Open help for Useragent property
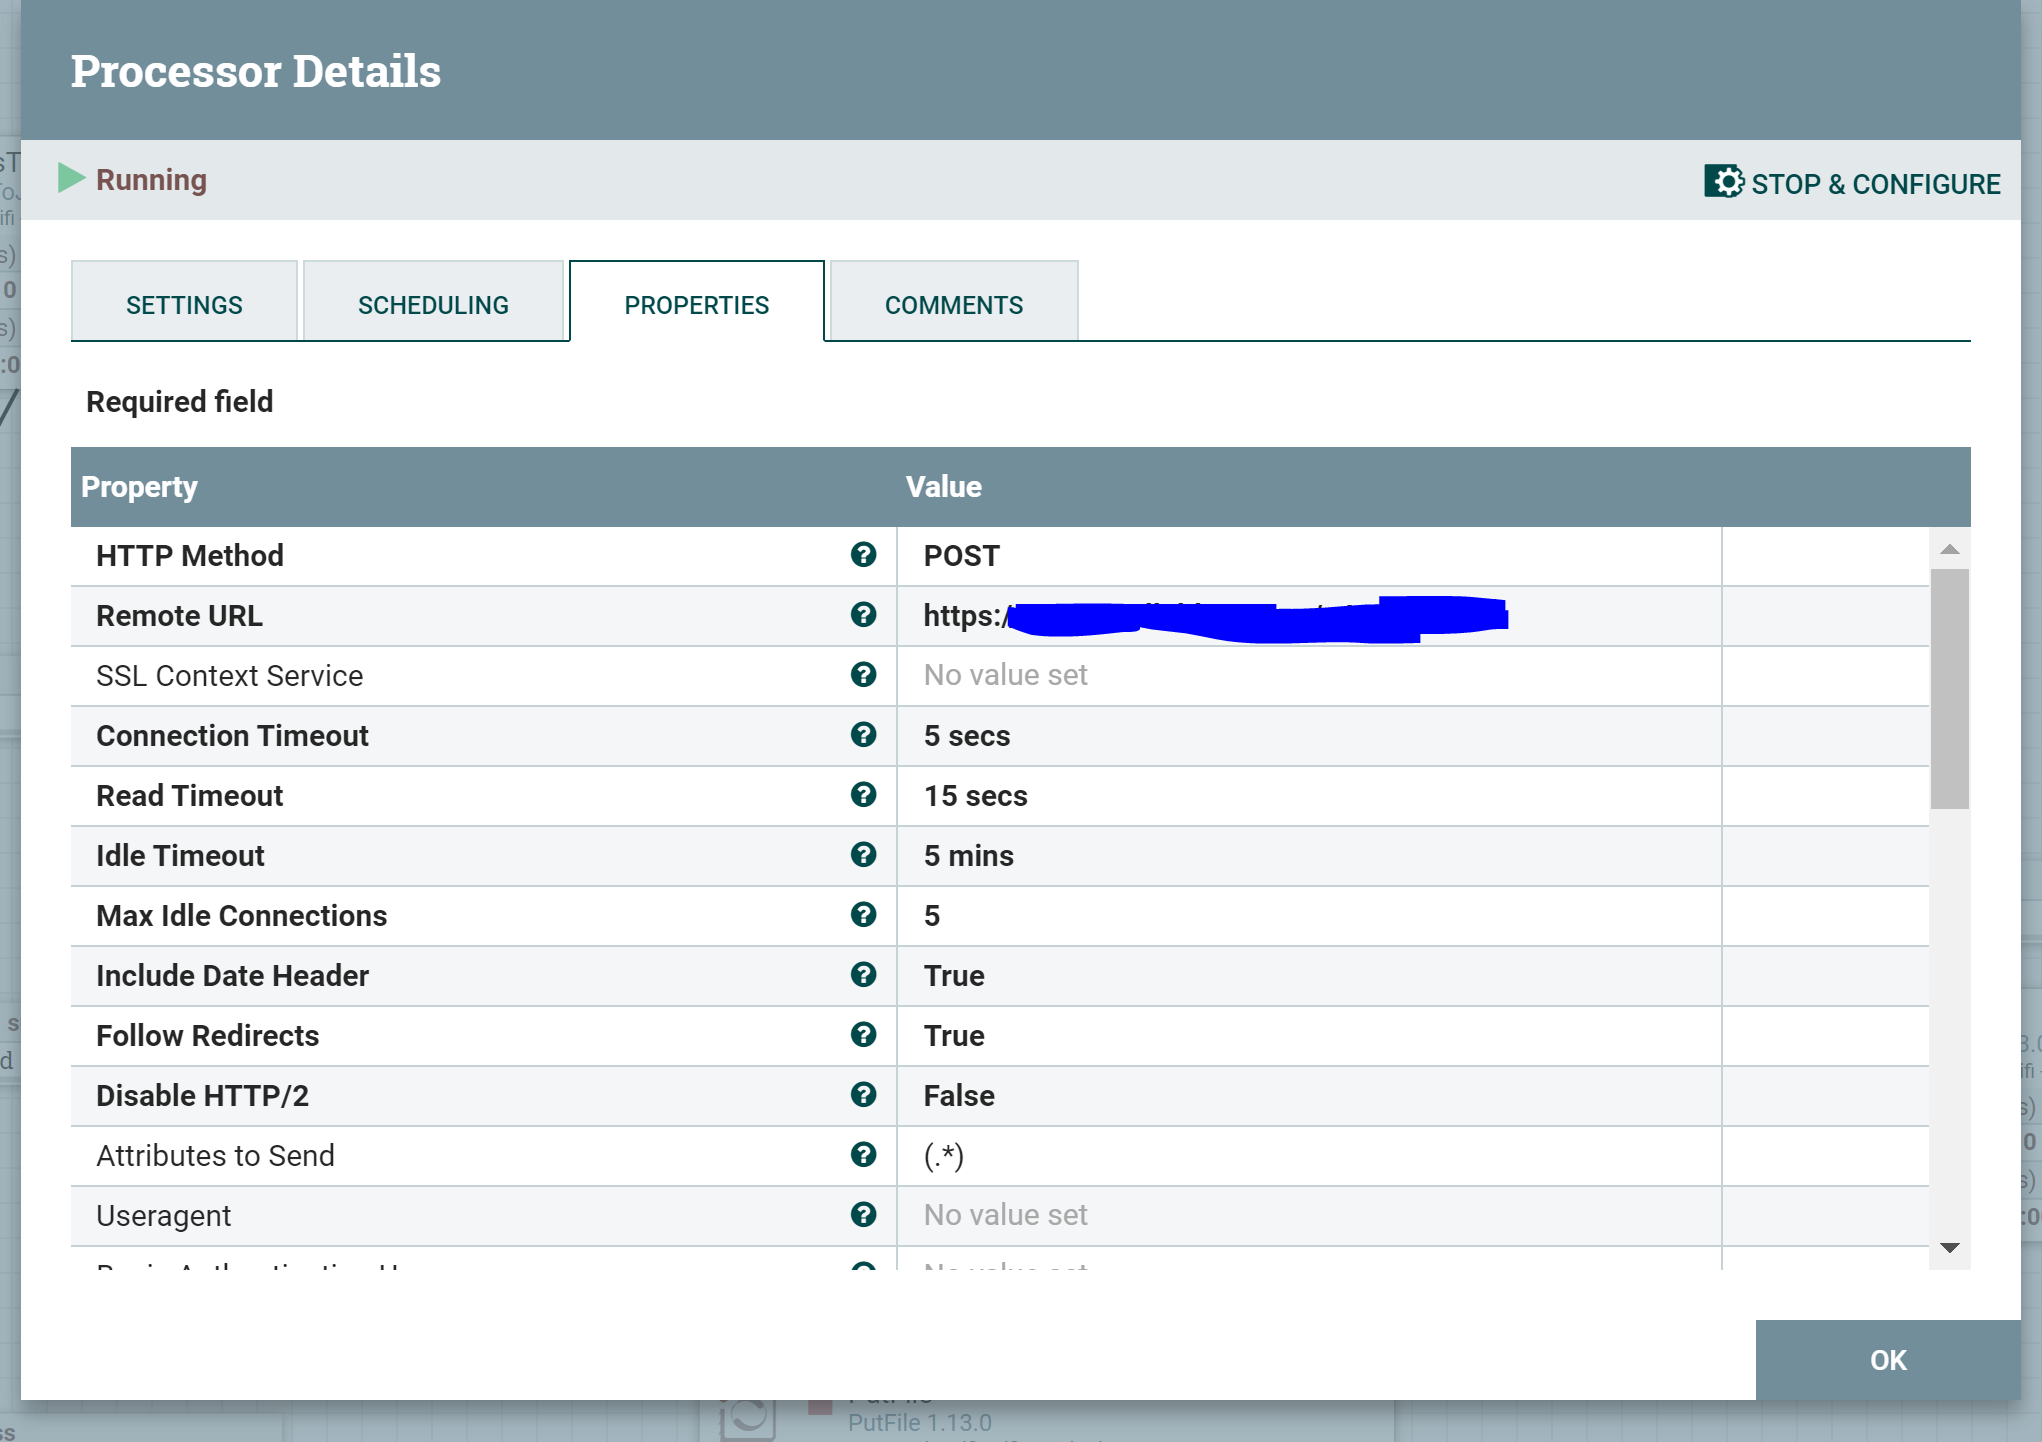Viewport: 2042px width, 1442px height. click(x=864, y=1215)
